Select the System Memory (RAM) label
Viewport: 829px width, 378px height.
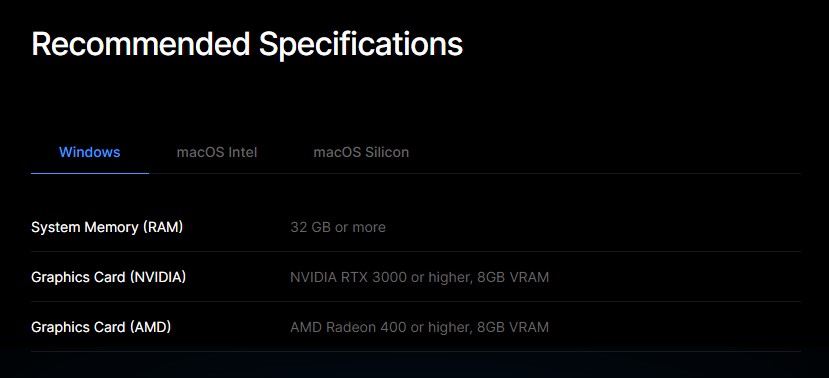pyautogui.click(x=107, y=227)
